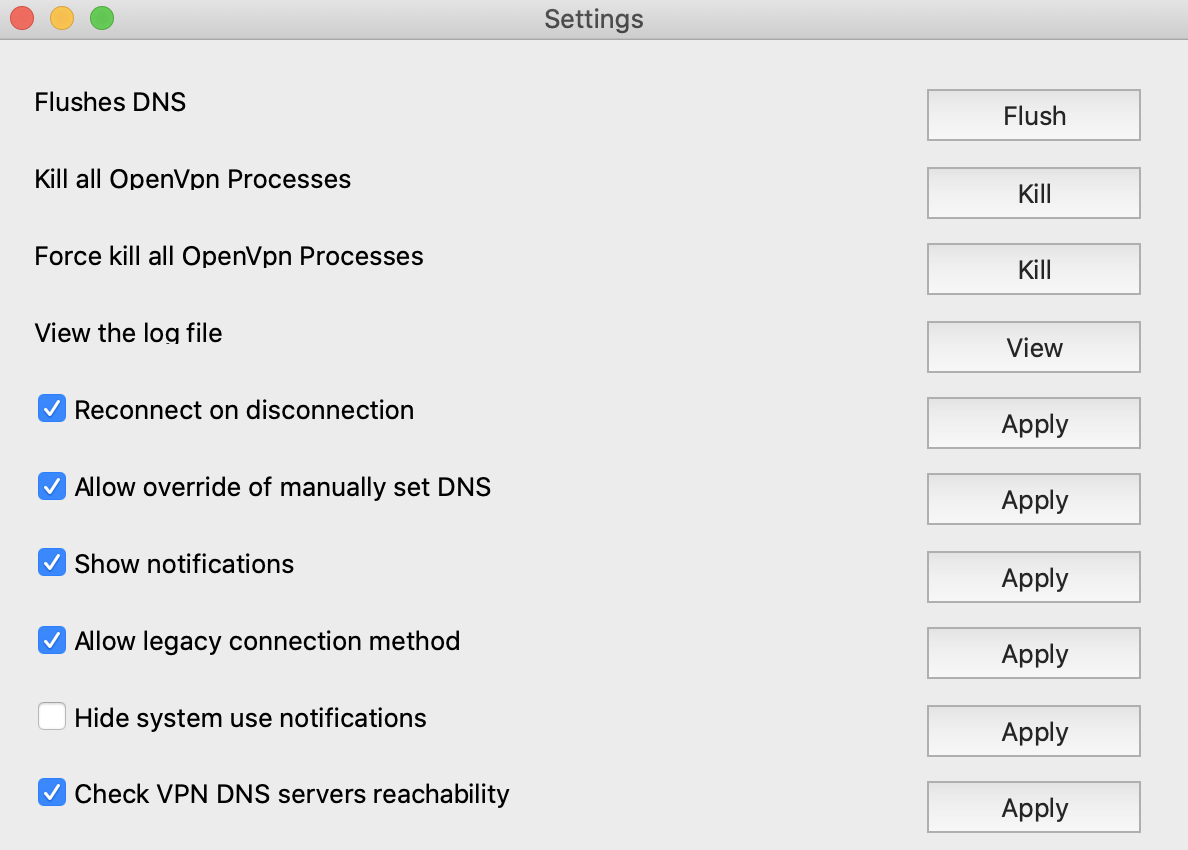Screen dimensions: 1188x850
Task: Toggle the Reconnect on disconnection checkbox
Action: [x=52, y=409]
